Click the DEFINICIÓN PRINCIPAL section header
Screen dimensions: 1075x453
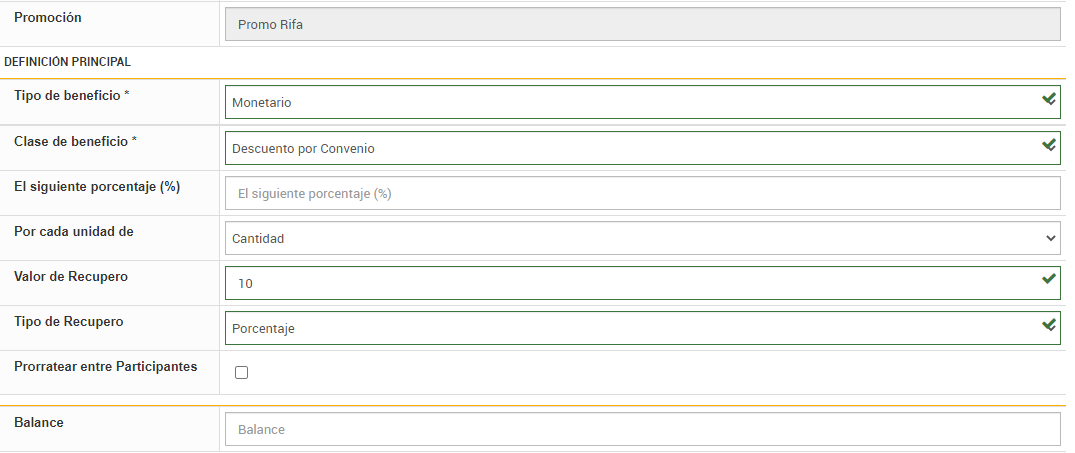(68, 62)
